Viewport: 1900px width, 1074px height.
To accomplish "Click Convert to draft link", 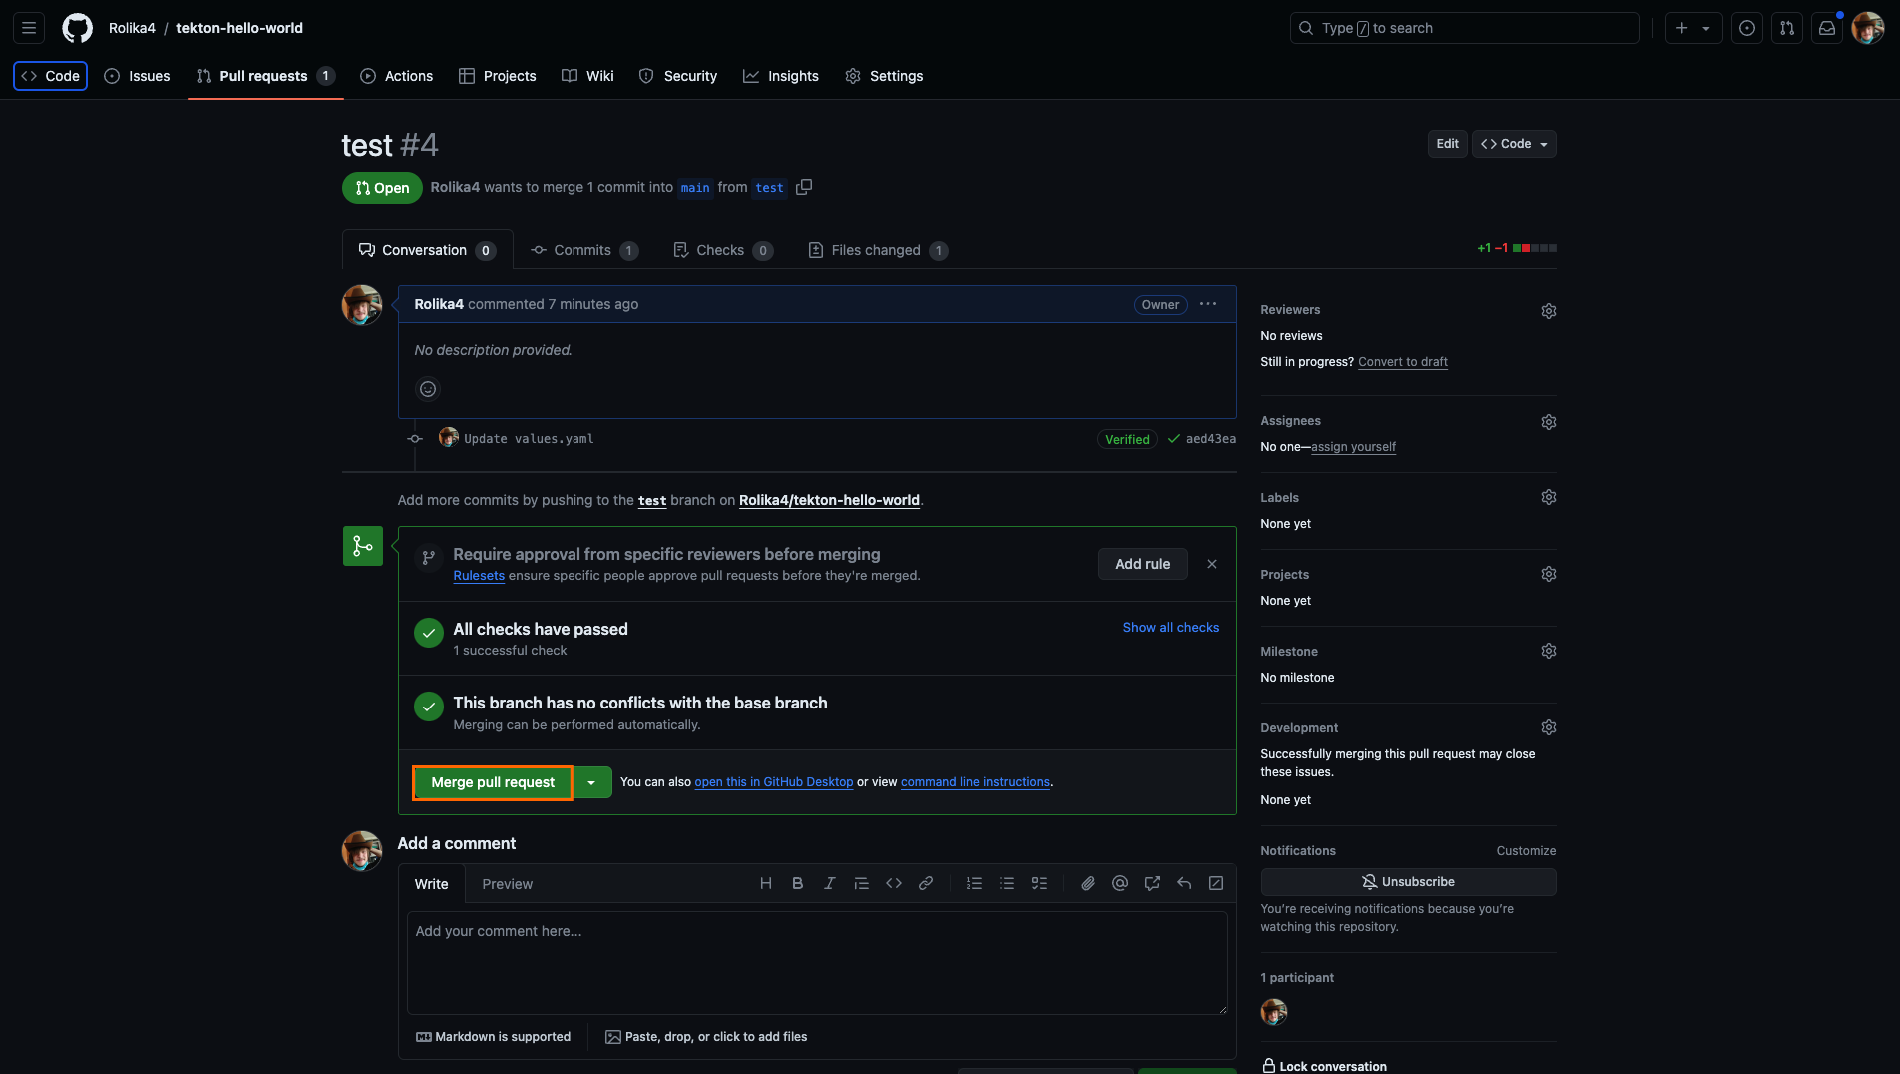I will (1403, 362).
